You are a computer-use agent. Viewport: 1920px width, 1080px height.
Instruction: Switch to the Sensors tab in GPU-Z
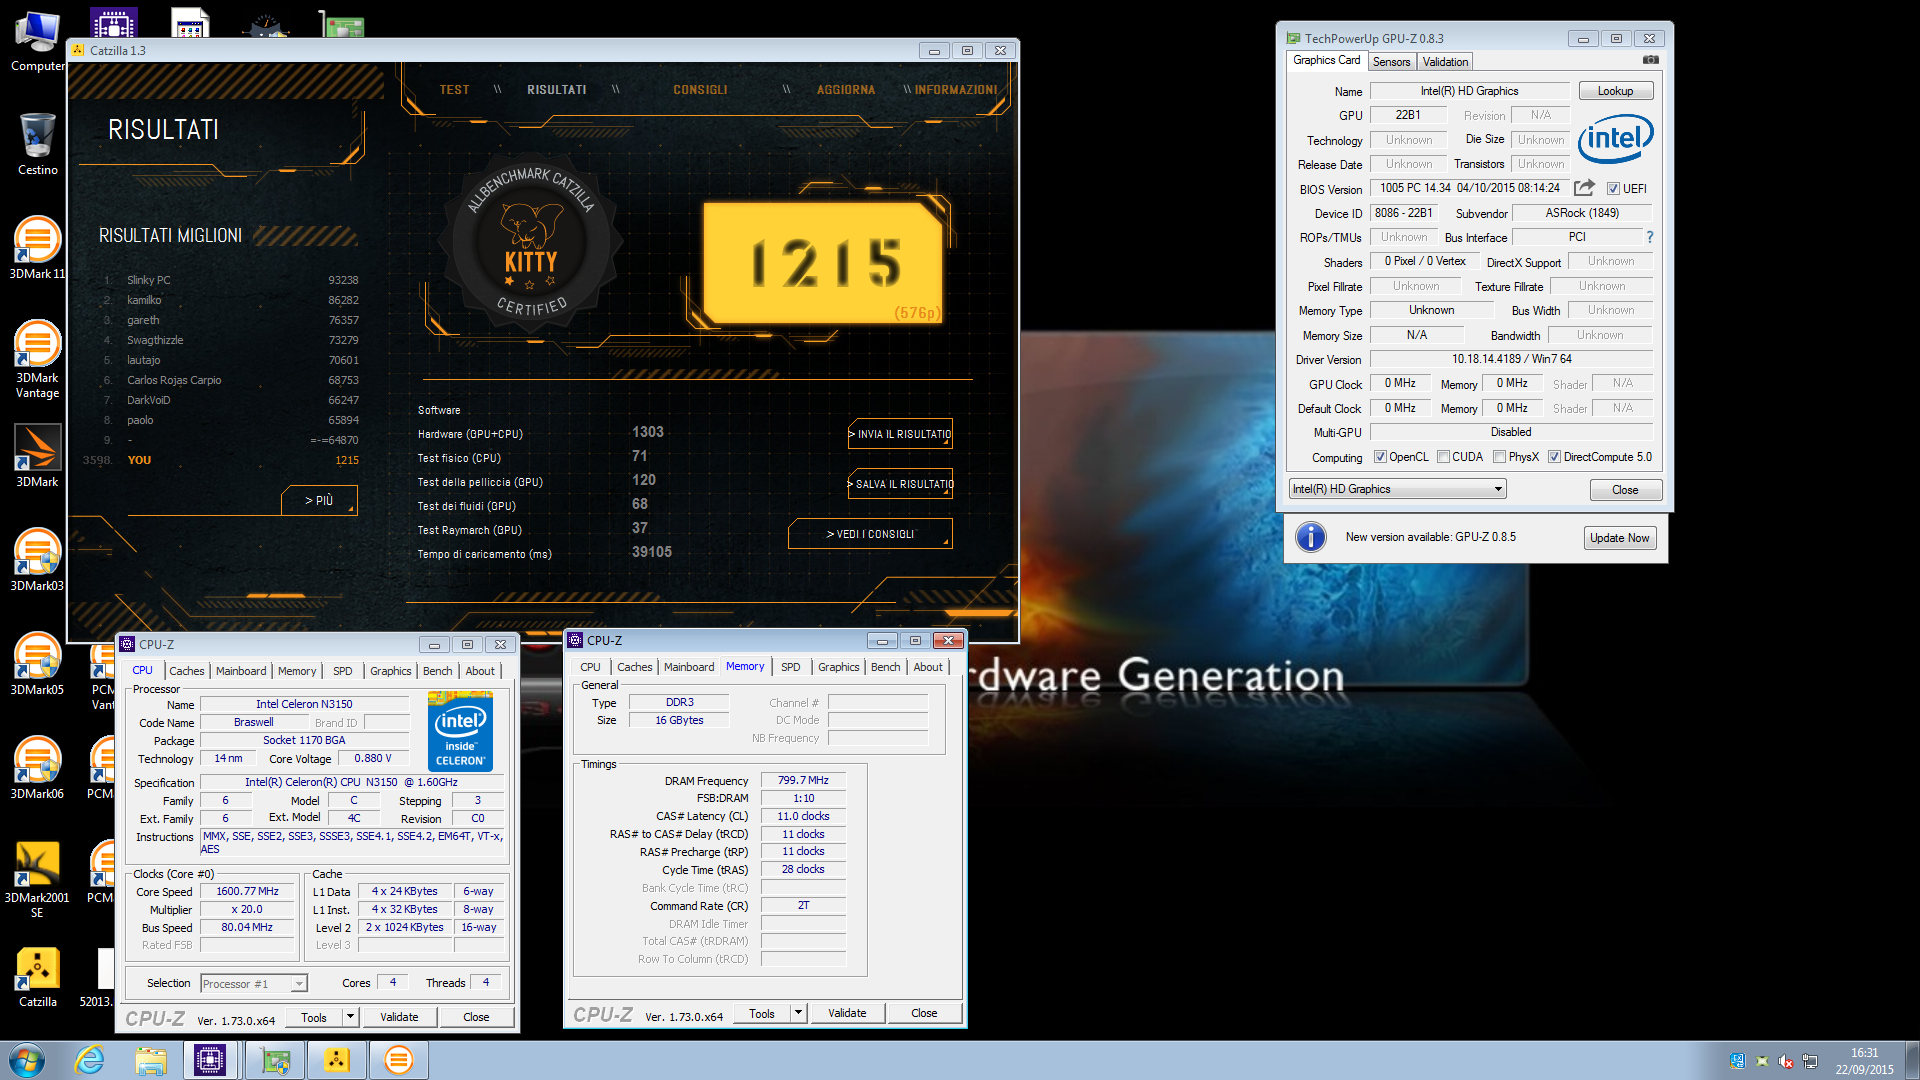coord(1391,62)
